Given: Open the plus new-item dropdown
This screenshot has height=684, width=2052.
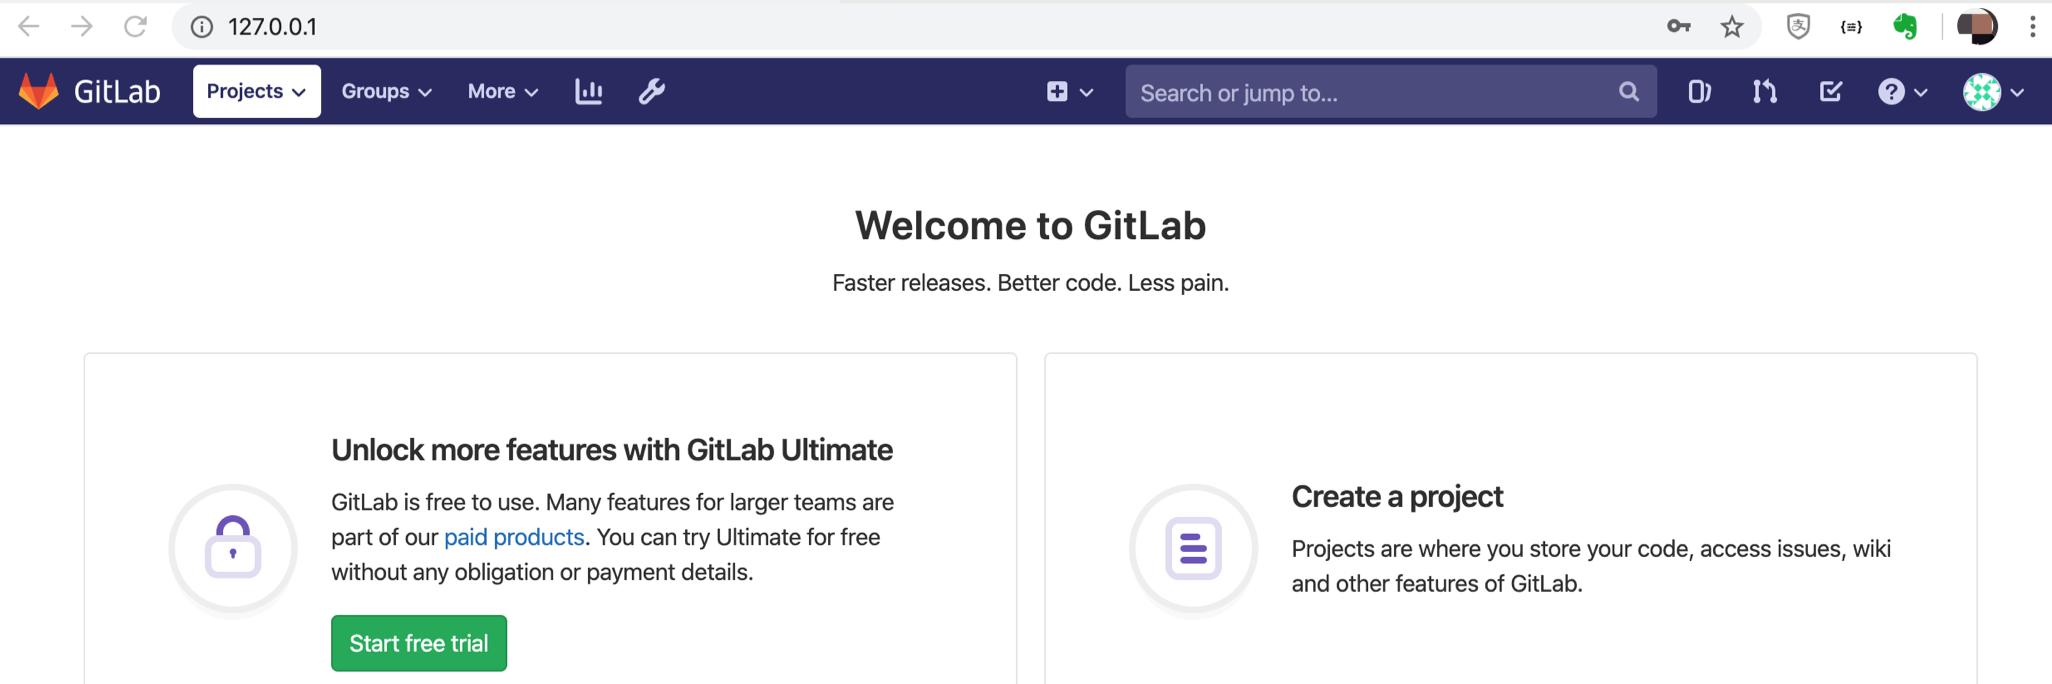Looking at the screenshot, I should (x=1069, y=92).
